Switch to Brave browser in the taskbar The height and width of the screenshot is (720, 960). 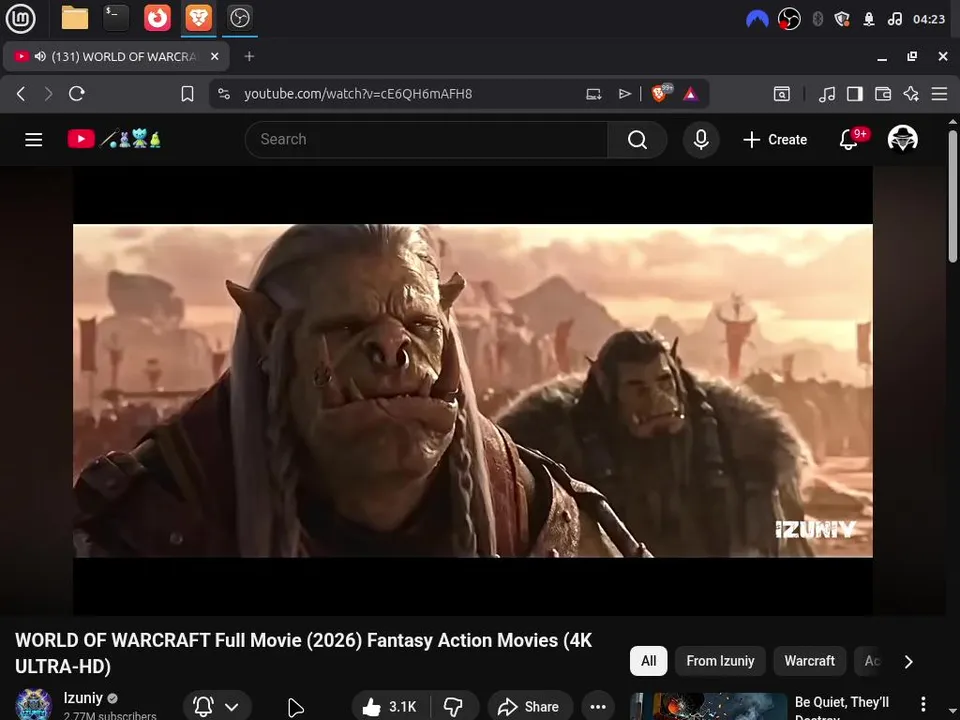click(198, 18)
